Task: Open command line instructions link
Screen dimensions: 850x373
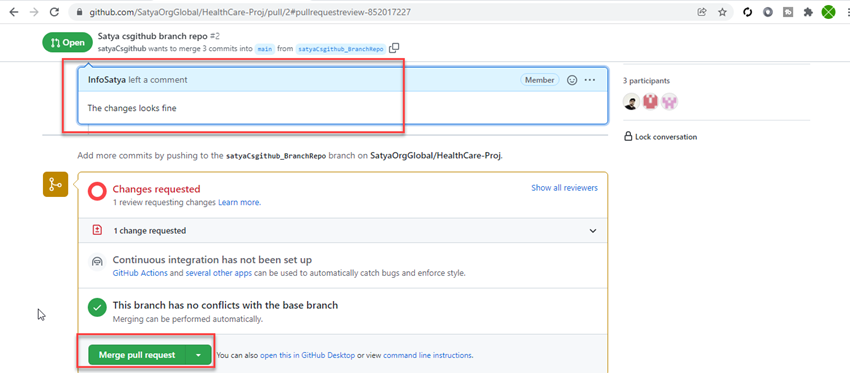Action: 427,356
